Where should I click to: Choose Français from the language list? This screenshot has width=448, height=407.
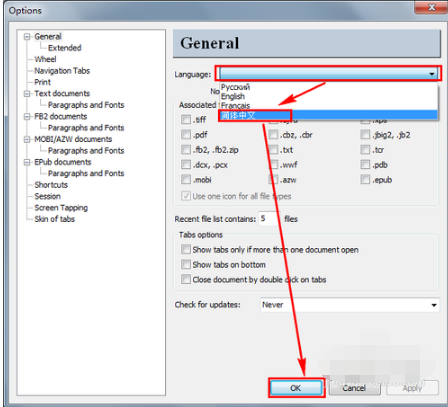click(235, 106)
